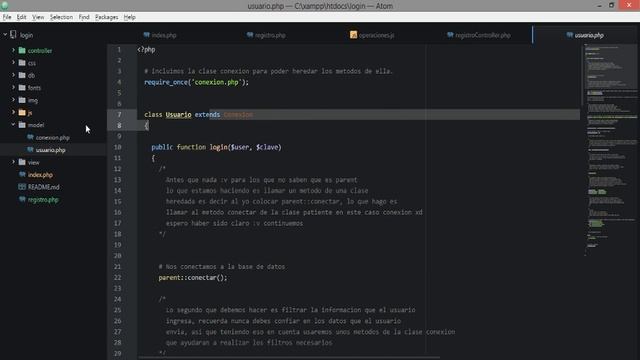This screenshot has height=360, width=640.
Task: Click the <?php opening tag on line 1
Action: [x=146, y=49]
